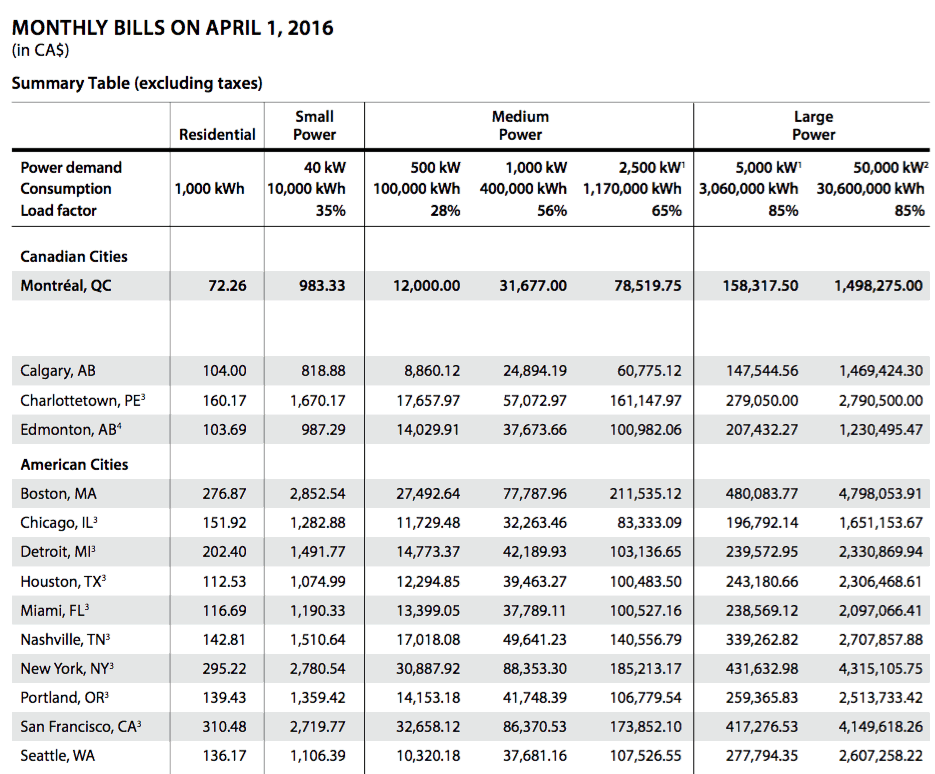Click the Residential column header
The image size is (935, 774).
217,134
